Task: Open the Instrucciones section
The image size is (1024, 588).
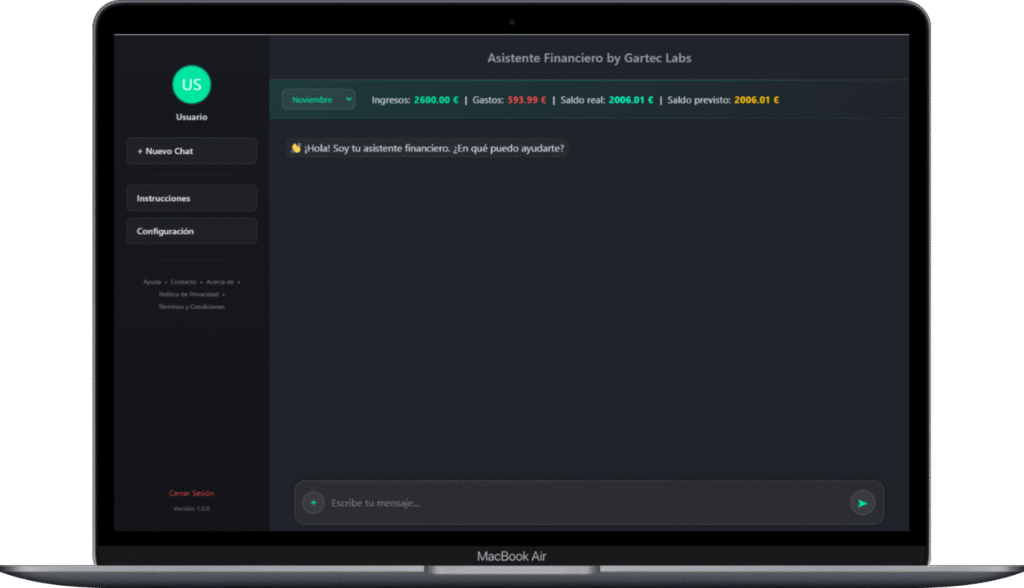Action: click(191, 198)
